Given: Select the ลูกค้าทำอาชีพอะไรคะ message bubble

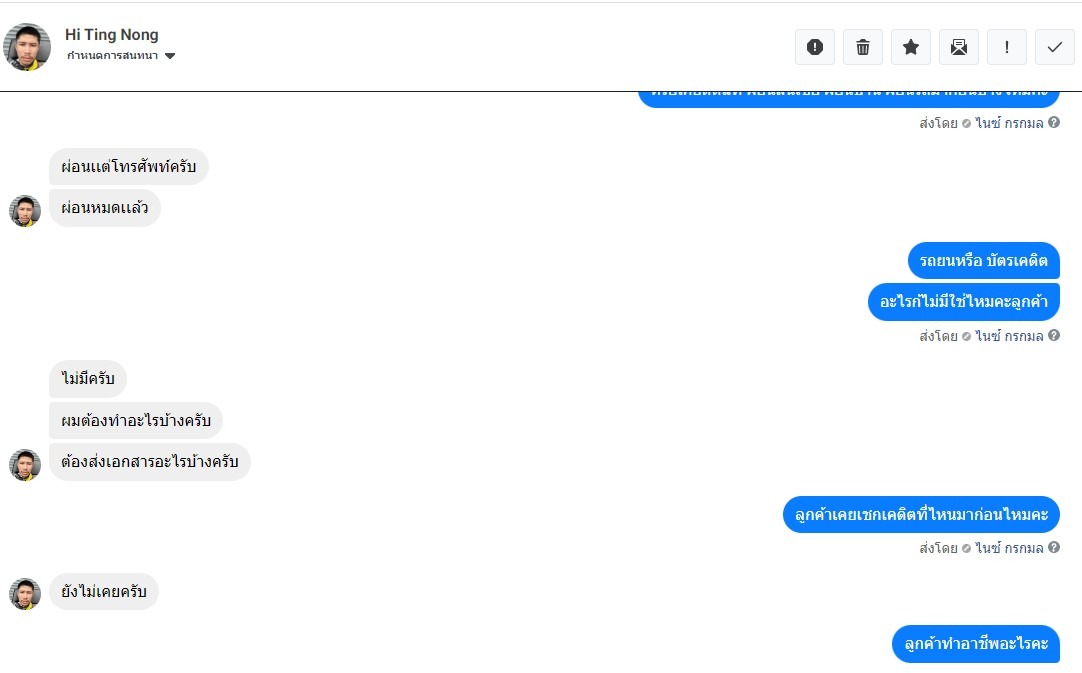Looking at the screenshot, I should coord(975,644).
